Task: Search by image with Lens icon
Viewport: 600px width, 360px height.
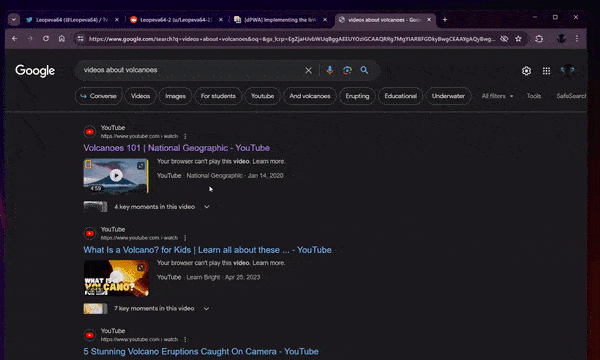Action: 347,70
